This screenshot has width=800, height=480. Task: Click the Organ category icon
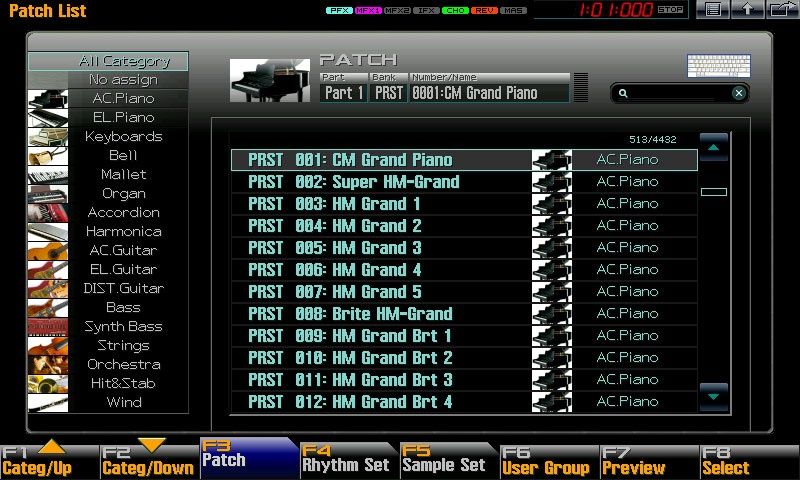48,193
